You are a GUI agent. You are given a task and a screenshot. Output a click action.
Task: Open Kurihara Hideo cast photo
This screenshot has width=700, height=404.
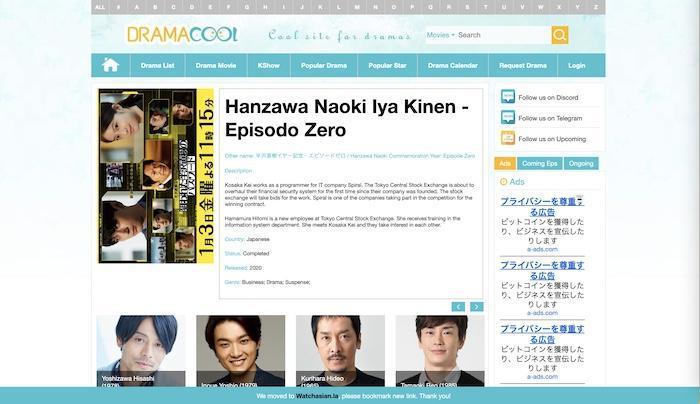(x=340, y=351)
